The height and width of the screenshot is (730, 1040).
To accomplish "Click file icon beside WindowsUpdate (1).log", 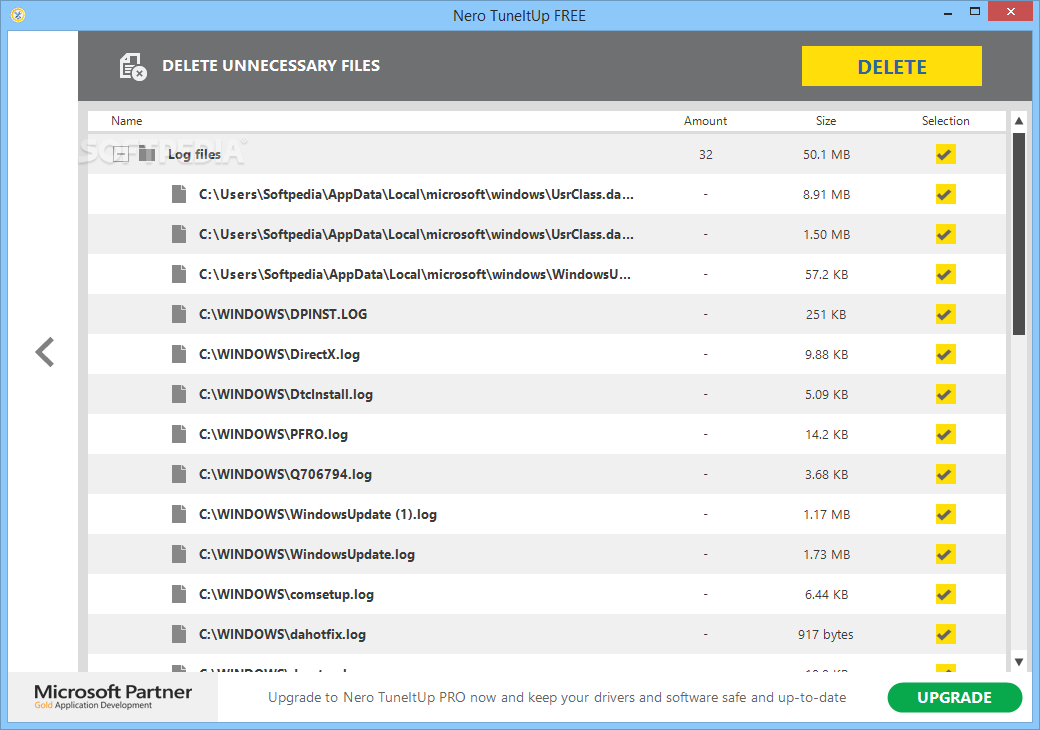I will coord(178,515).
